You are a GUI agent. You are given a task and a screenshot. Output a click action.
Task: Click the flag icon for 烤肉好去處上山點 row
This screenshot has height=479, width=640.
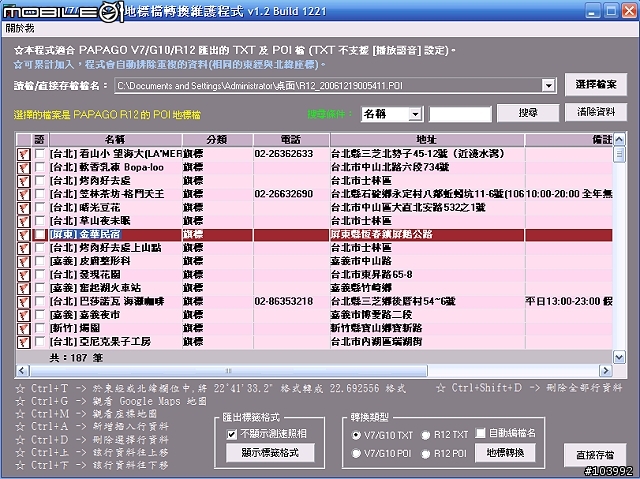click(24, 248)
